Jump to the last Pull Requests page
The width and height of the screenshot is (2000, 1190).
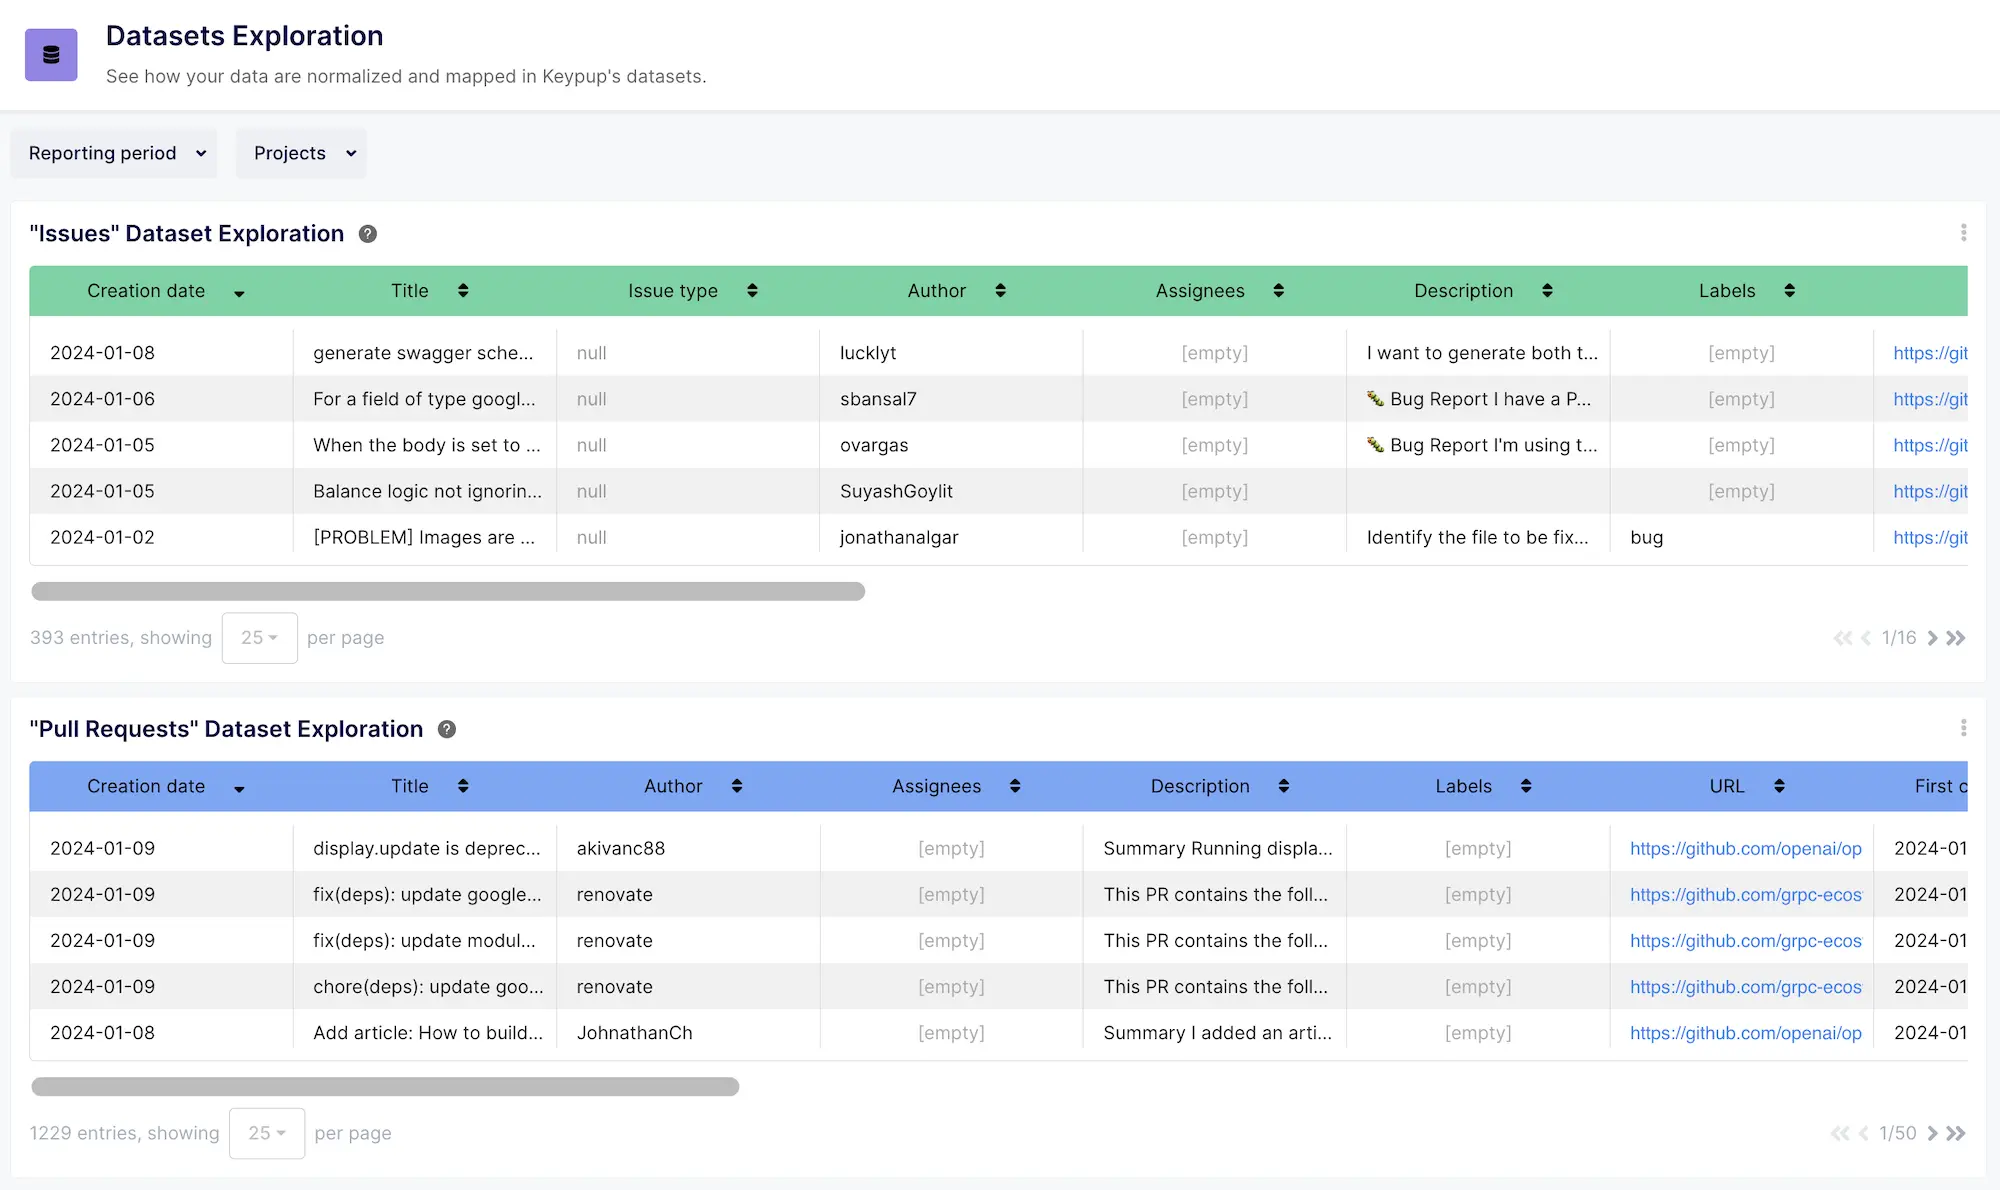tap(1955, 1133)
